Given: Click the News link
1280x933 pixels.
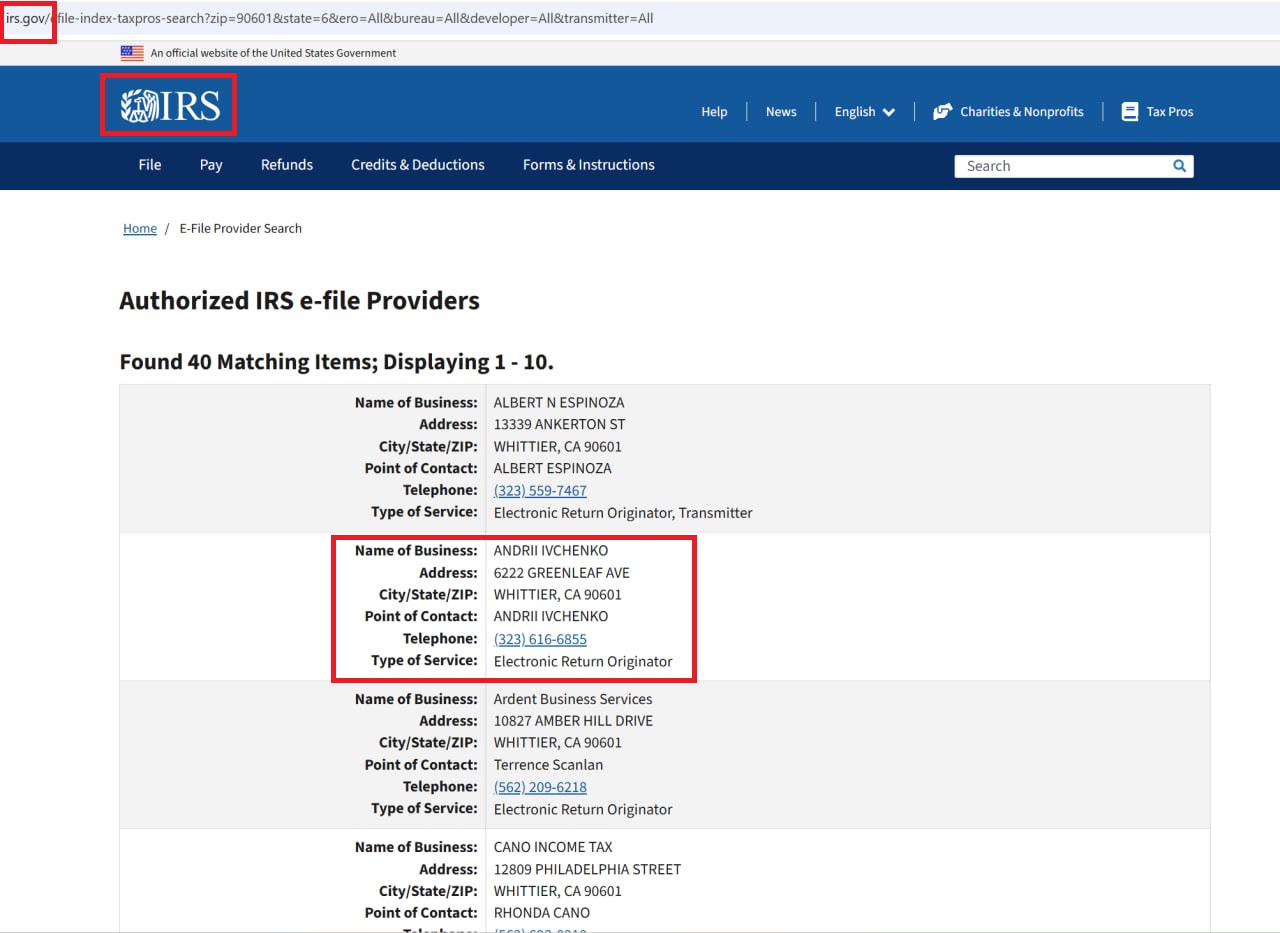Looking at the screenshot, I should click(781, 112).
